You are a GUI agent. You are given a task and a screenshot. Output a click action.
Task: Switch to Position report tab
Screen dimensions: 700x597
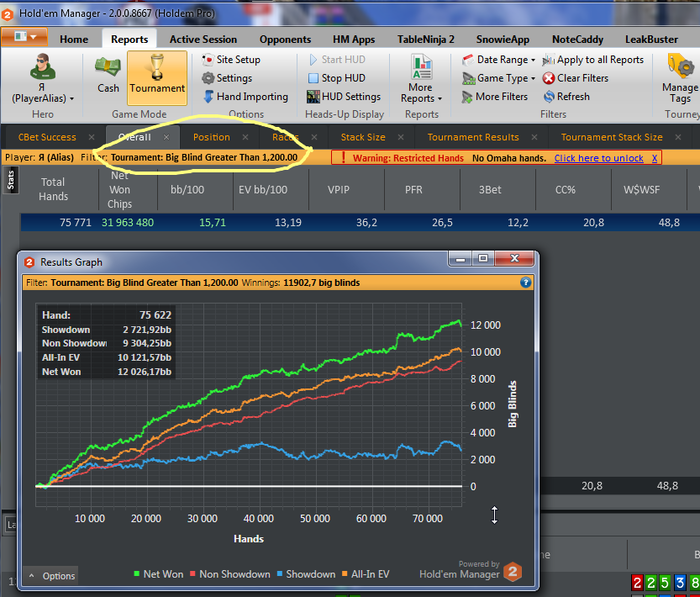coord(212,137)
